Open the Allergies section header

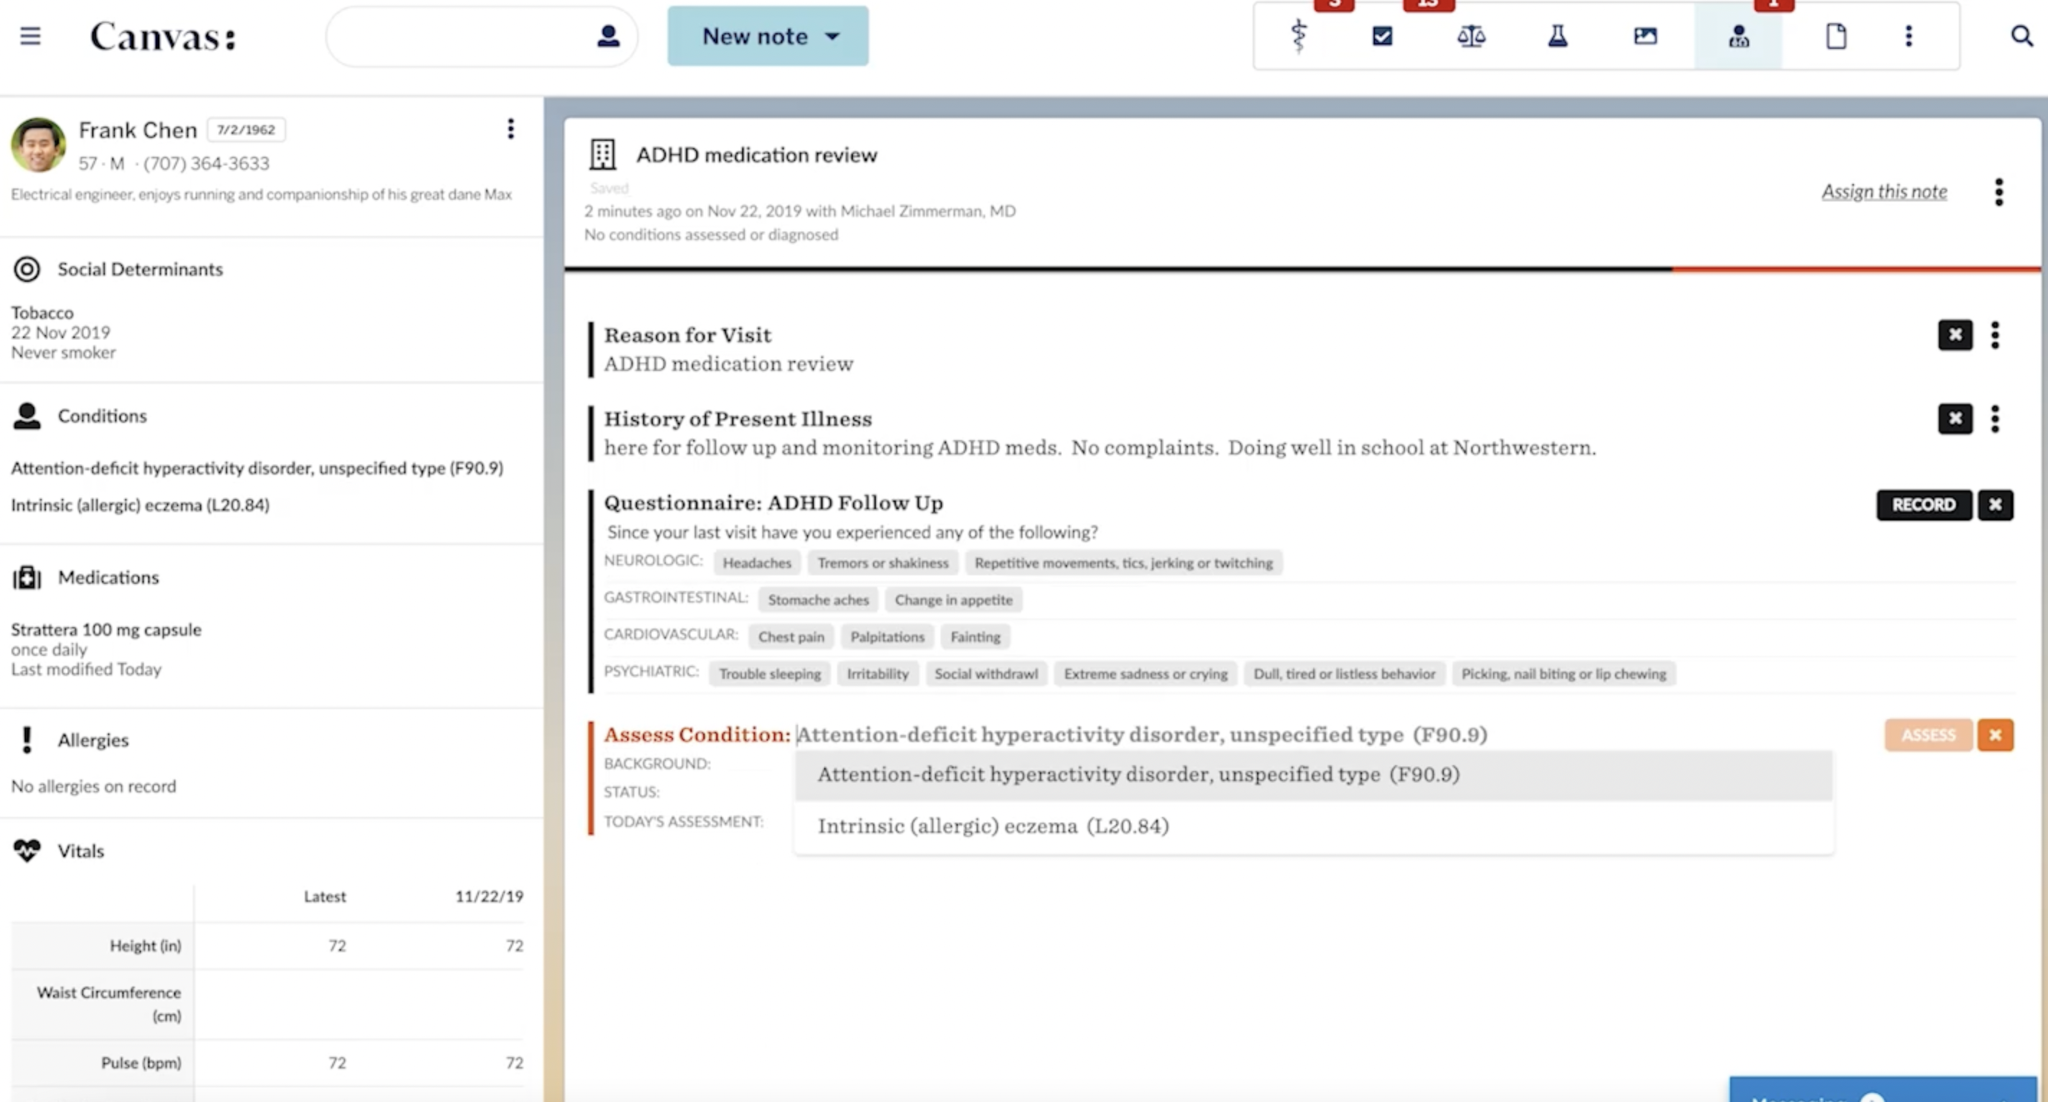click(x=93, y=740)
